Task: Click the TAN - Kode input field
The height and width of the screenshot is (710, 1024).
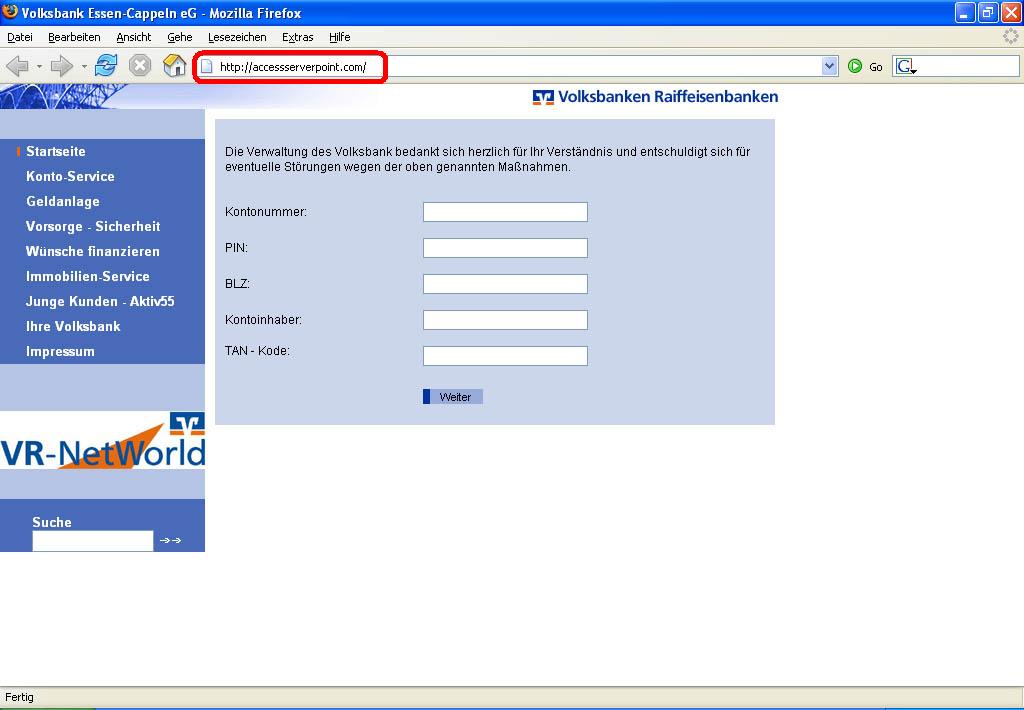Action: (x=505, y=355)
